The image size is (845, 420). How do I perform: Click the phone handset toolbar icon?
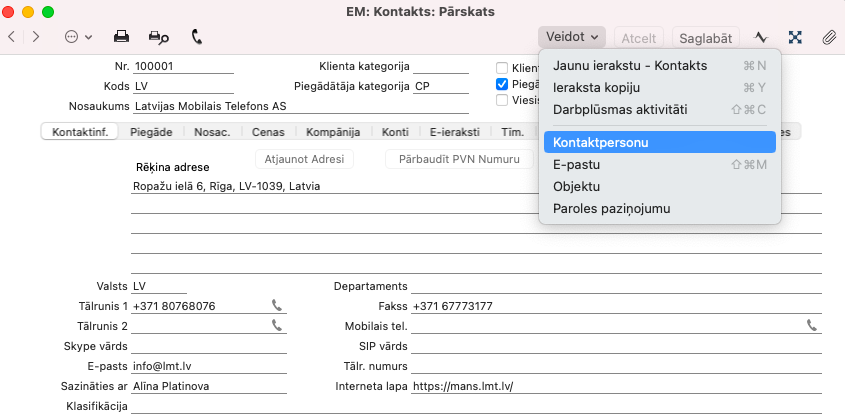(197, 37)
